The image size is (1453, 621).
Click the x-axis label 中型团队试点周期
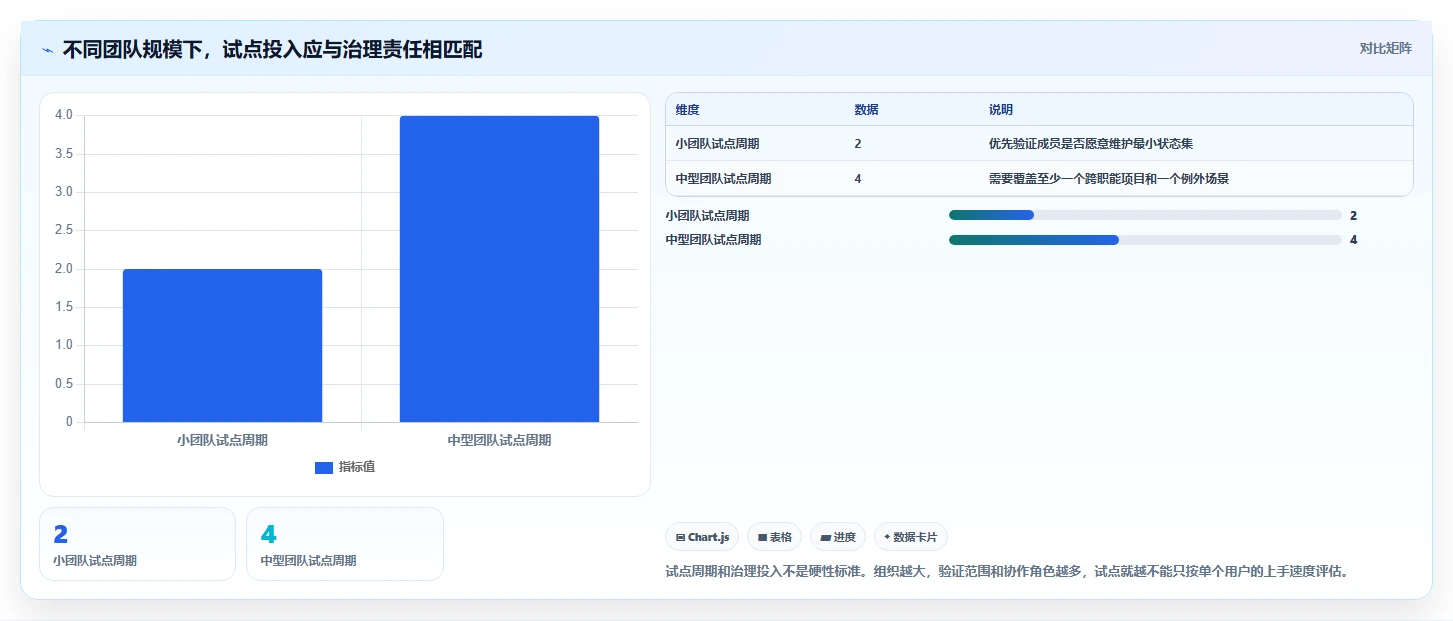(499, 440)
